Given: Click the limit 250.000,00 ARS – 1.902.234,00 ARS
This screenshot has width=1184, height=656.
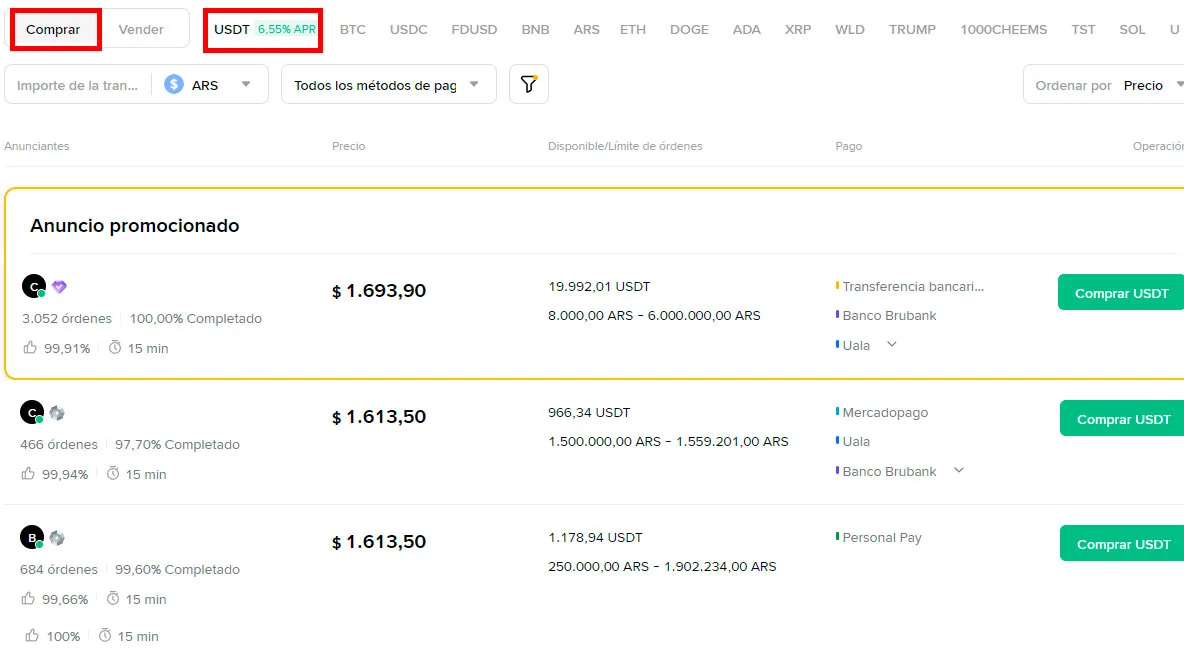Looking at the screenshot, I should [x=662, y=566].
